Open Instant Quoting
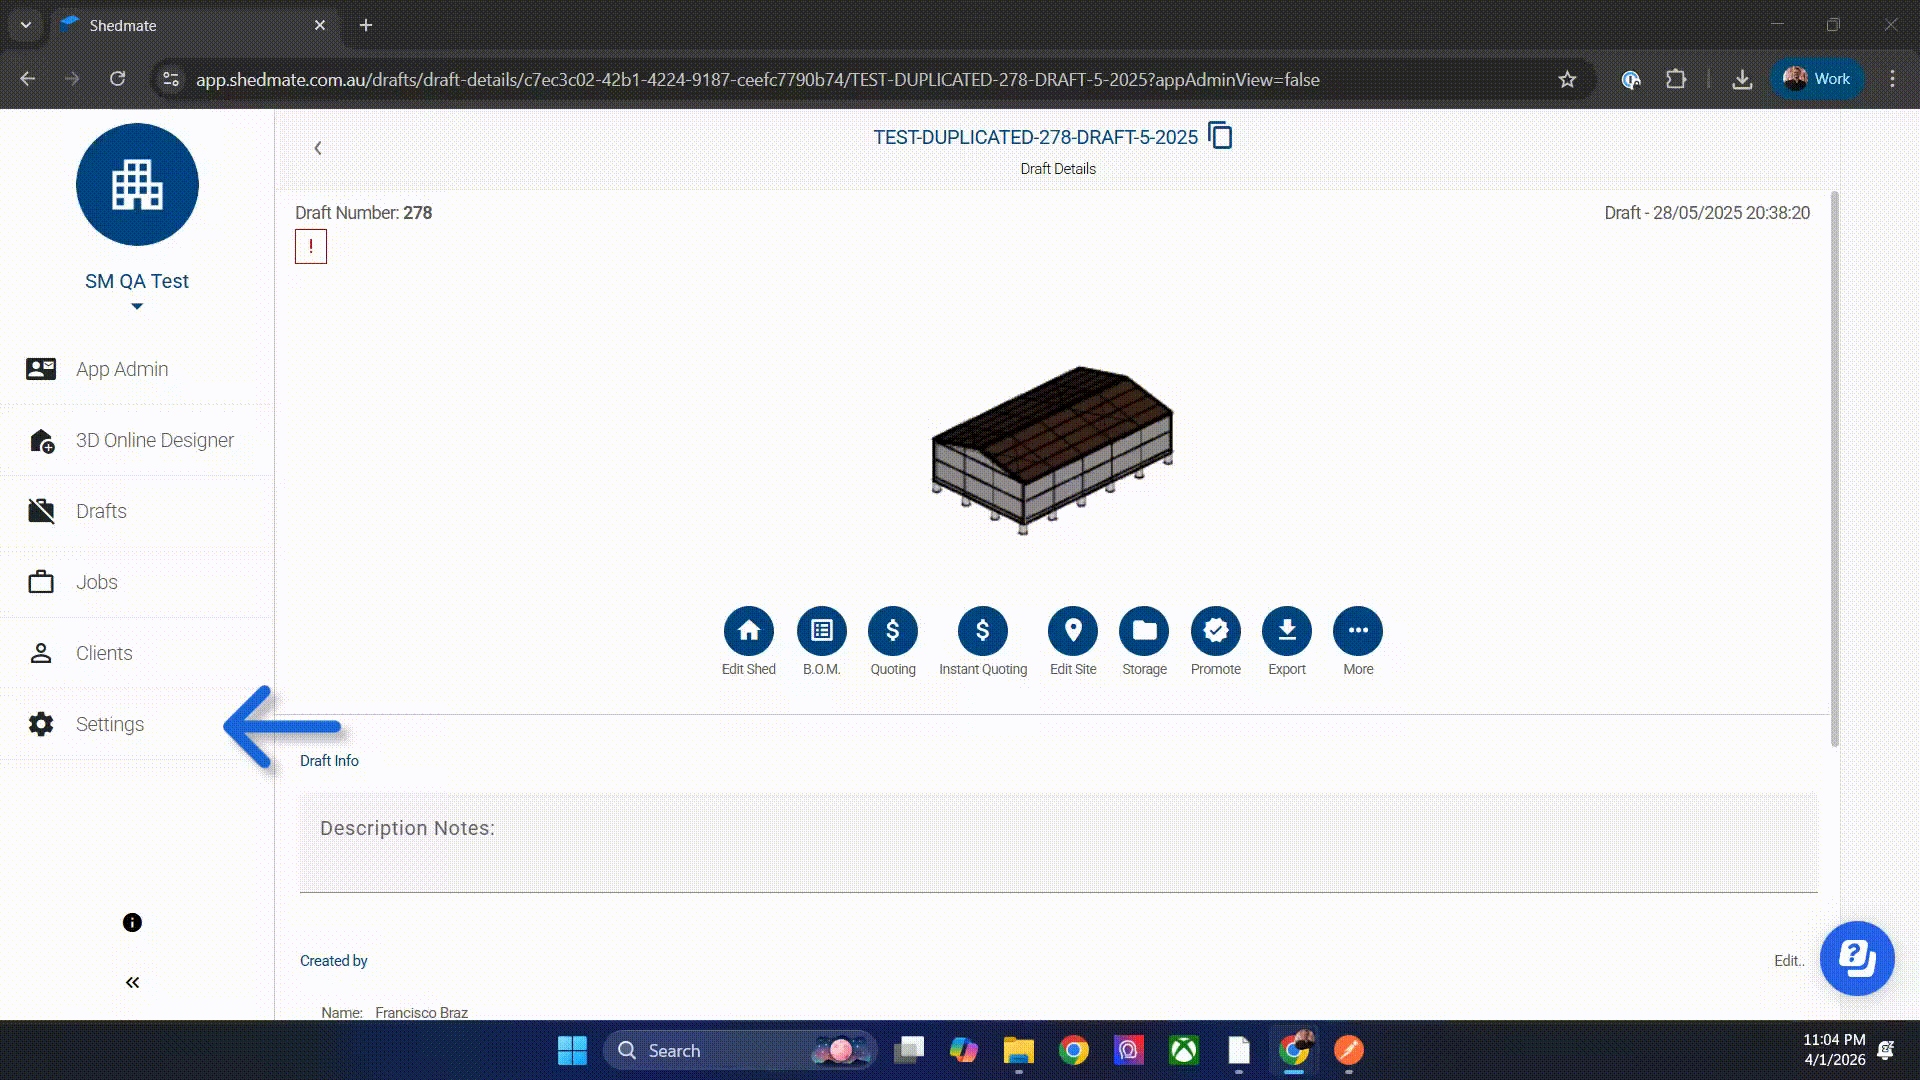1920x1080 pixels. (x=982, y=631)
